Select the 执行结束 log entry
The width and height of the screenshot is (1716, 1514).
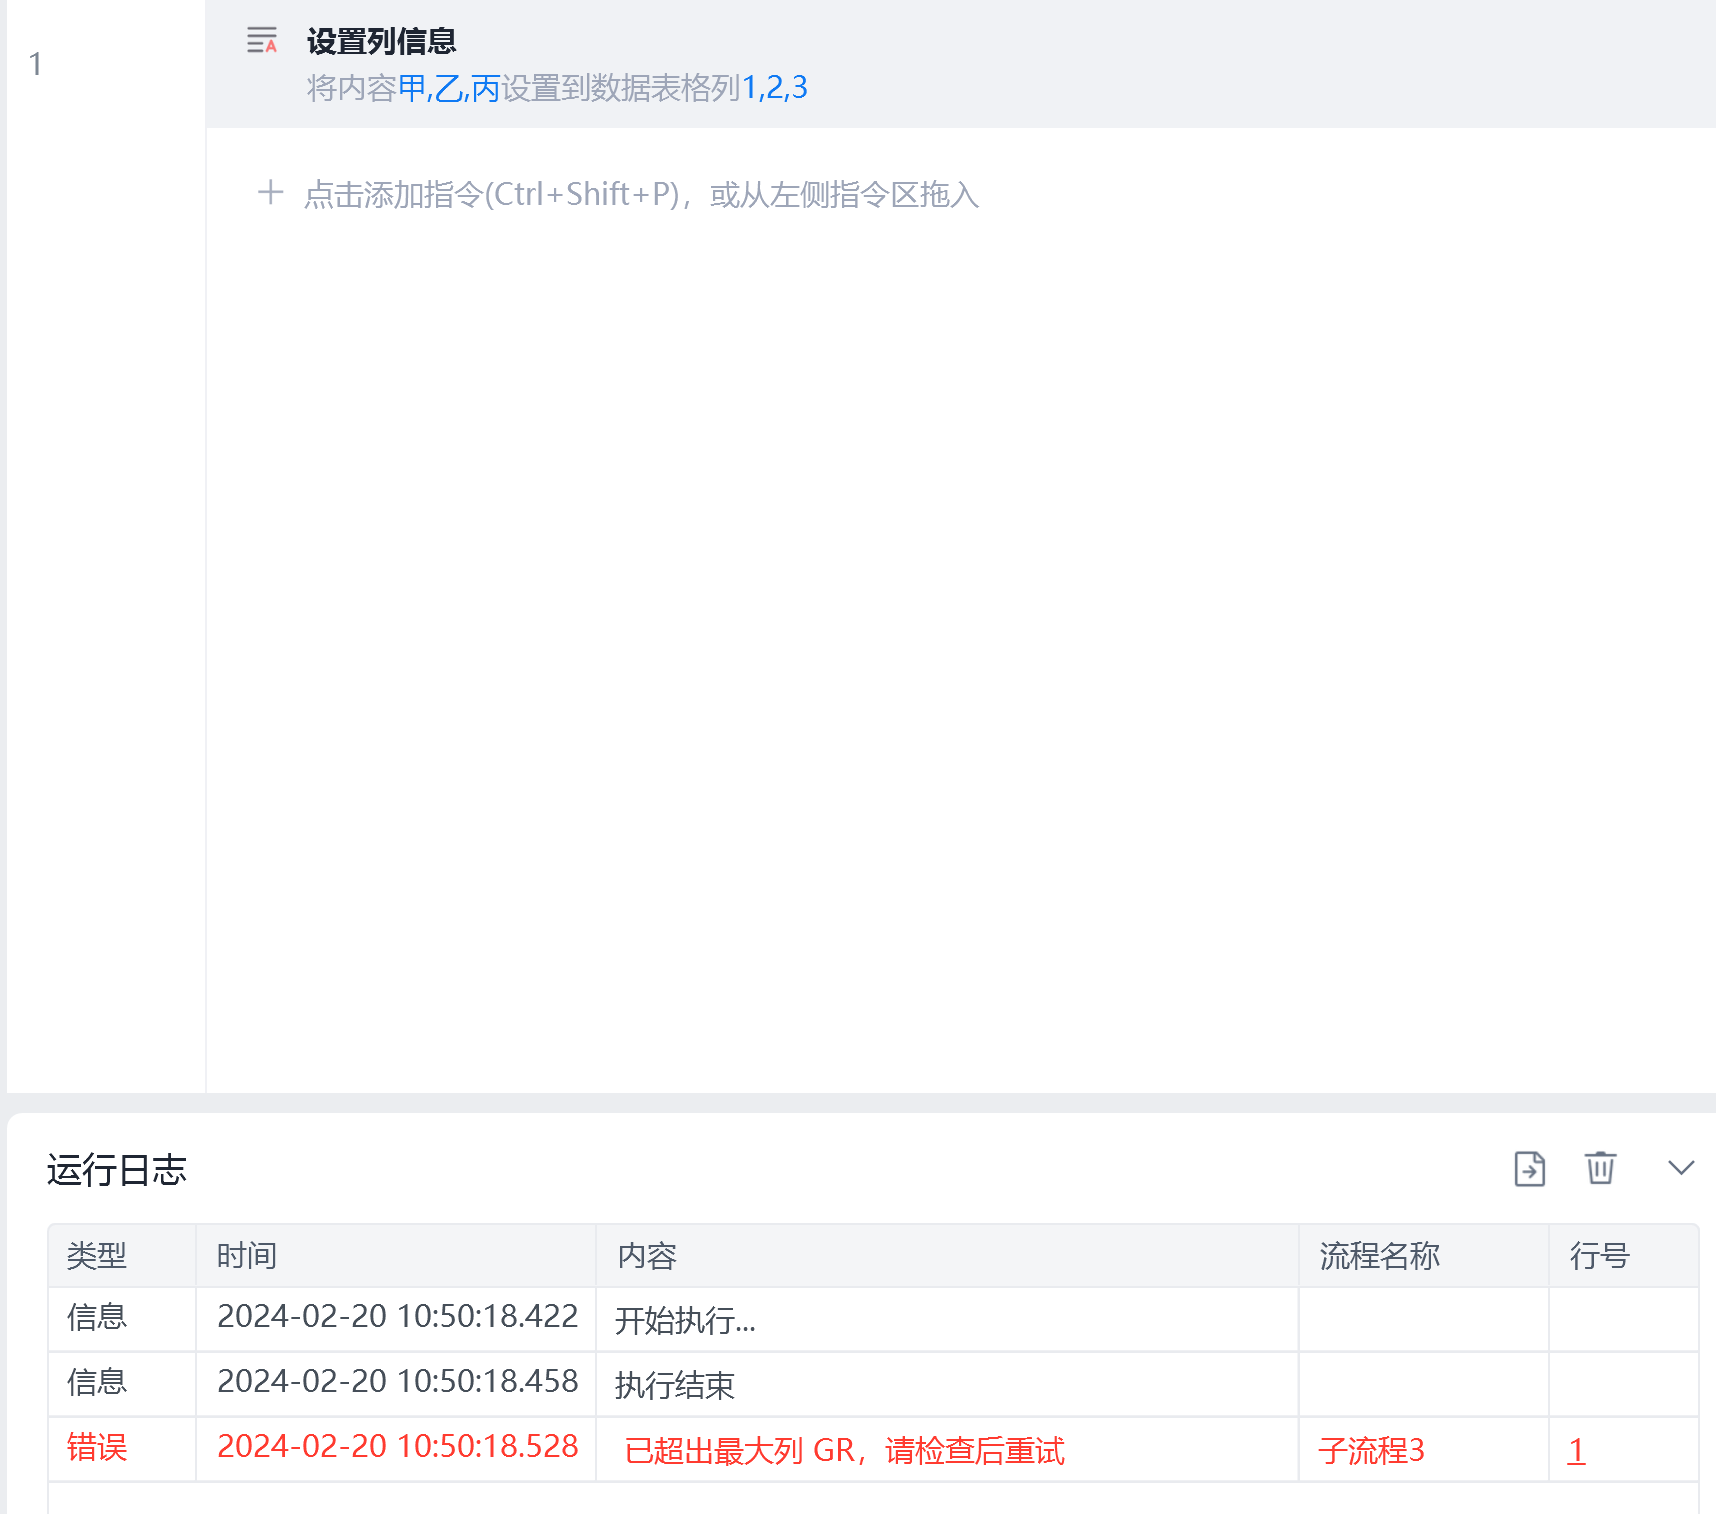(675, 1385)
